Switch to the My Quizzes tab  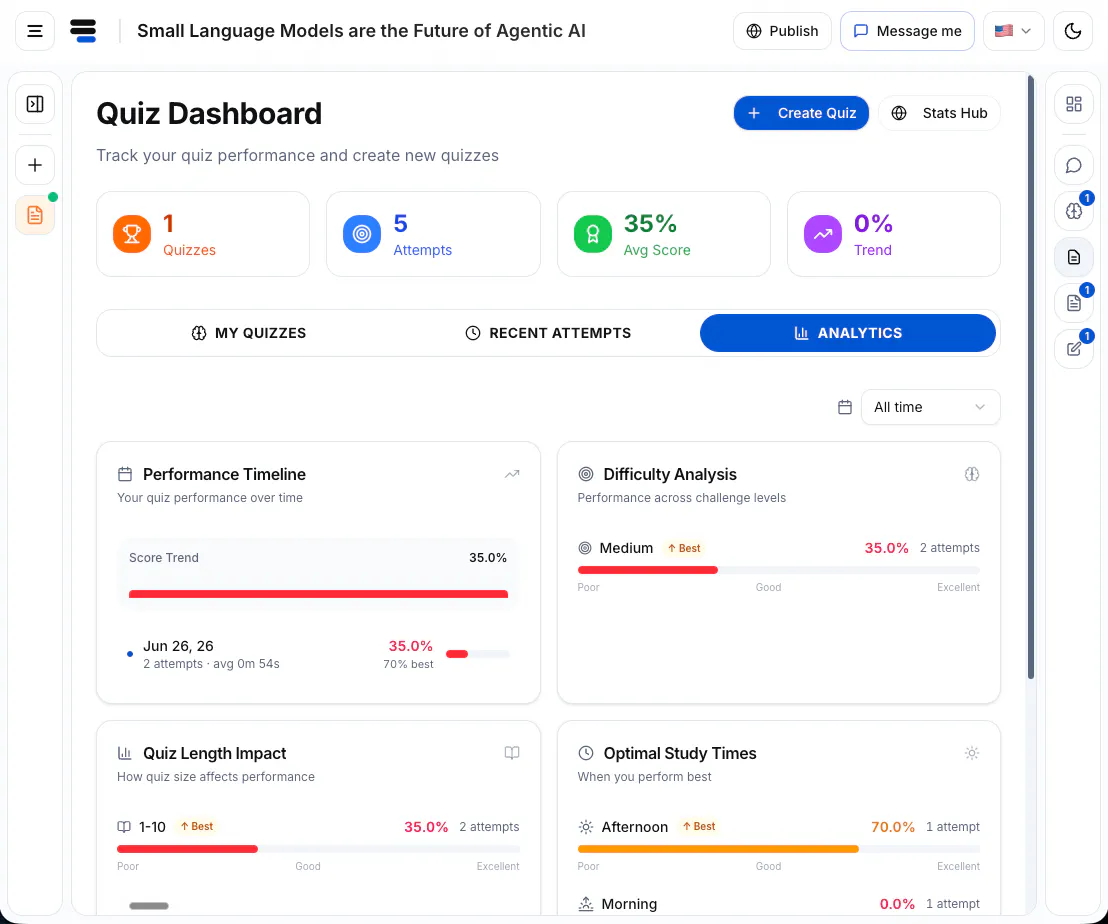point(249,333)
